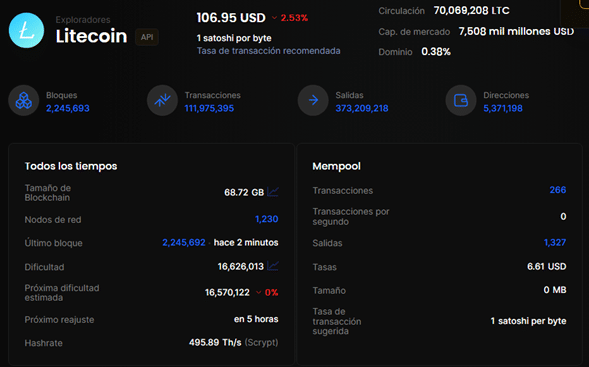
Task: Open the API button next to Litecoin
Action: (147, 37)
